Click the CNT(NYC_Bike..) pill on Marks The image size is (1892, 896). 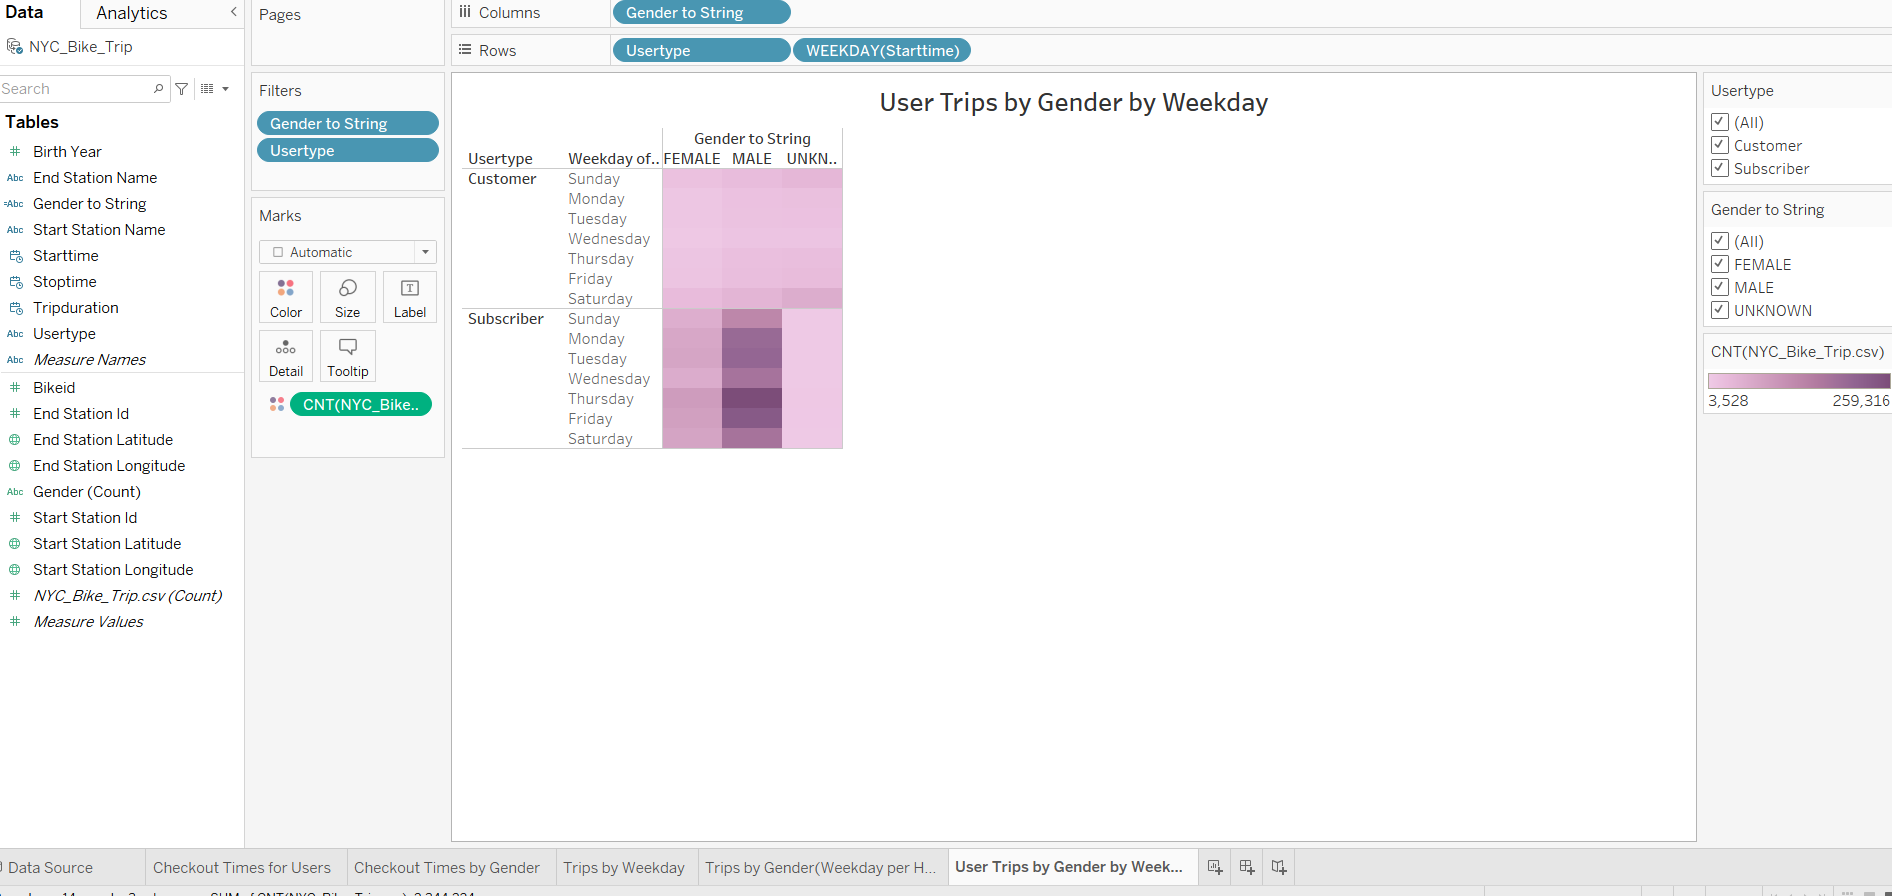[361, 404]
